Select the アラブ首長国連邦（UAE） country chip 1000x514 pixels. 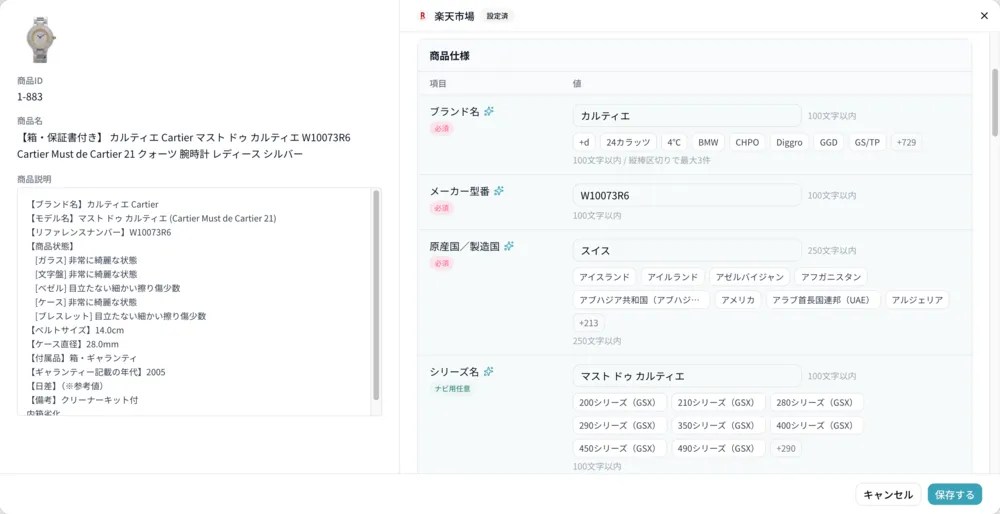[823, 300]
